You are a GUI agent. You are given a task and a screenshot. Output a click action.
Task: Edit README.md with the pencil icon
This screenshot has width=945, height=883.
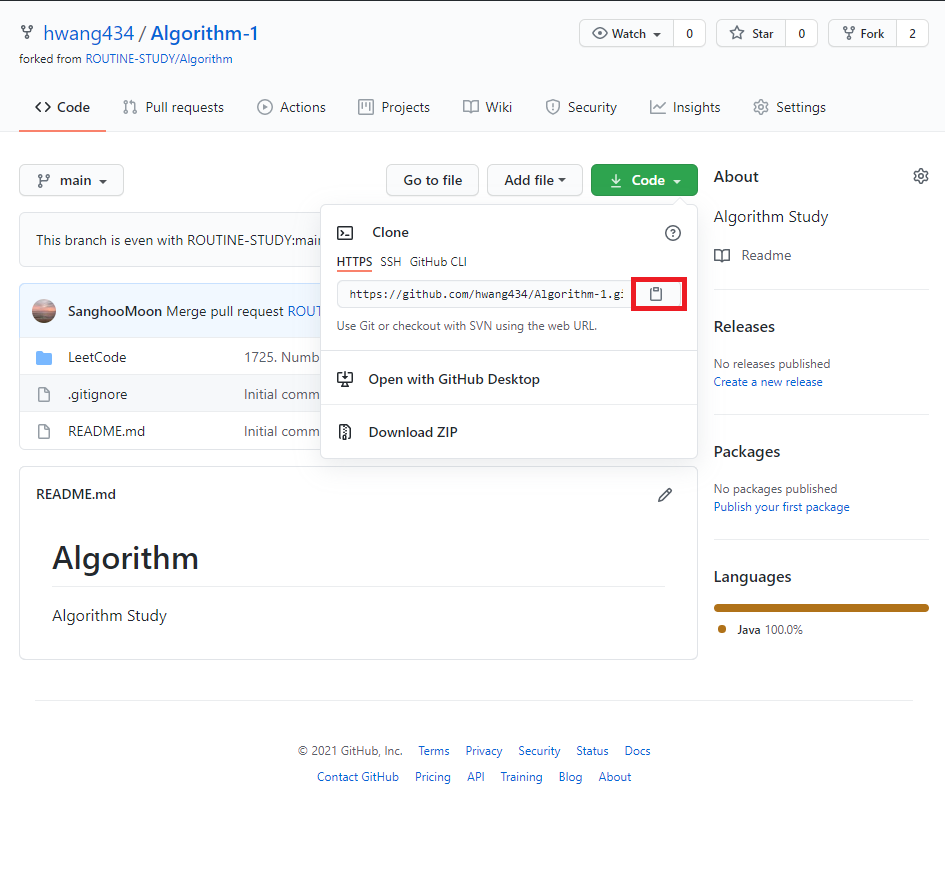[665, 495]
